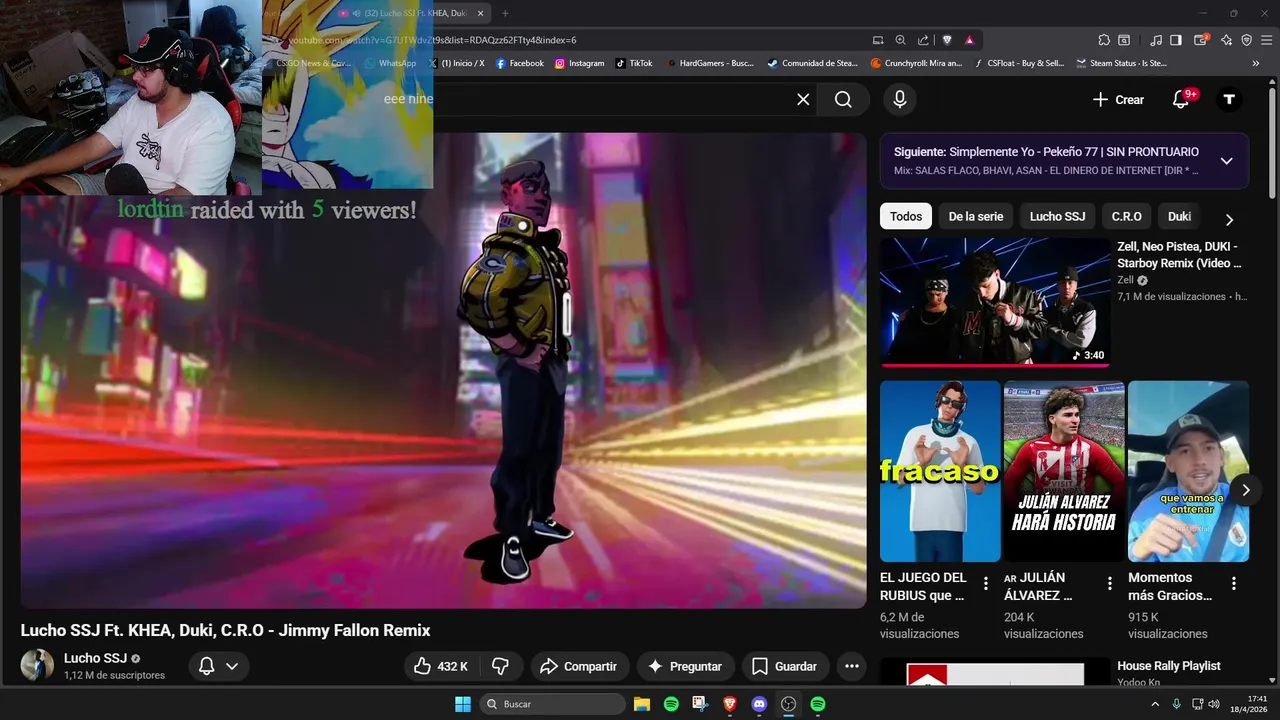Select the Lucho SSJ filter chip
This screenshot has width=1280, height=720.
point(1057,216)
